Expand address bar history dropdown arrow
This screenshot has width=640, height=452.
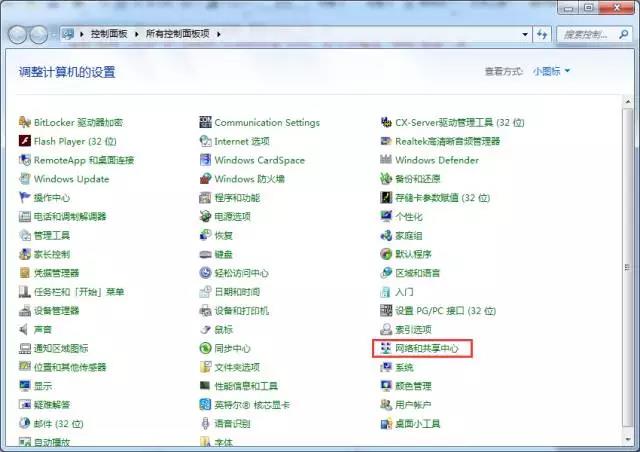pos(525,34)
